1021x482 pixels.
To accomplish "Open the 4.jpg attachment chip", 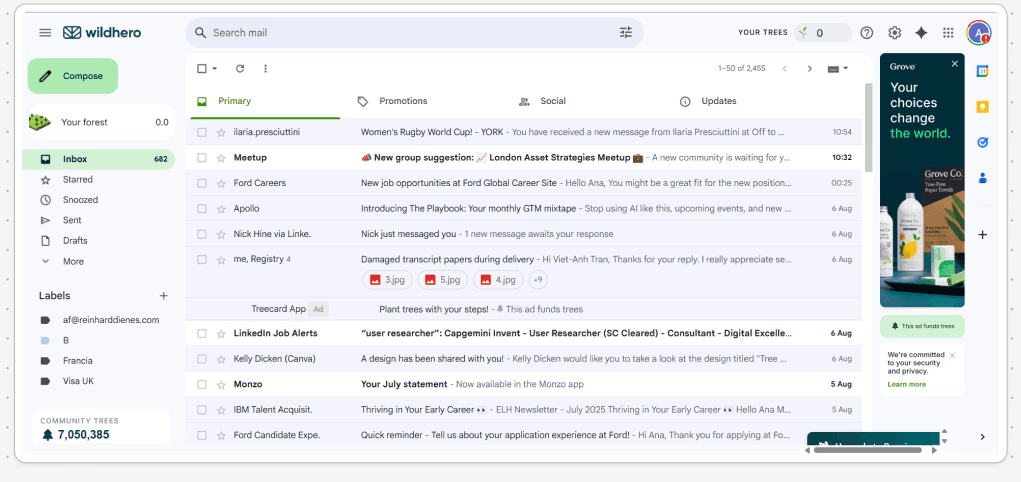I will click(498, 280).
